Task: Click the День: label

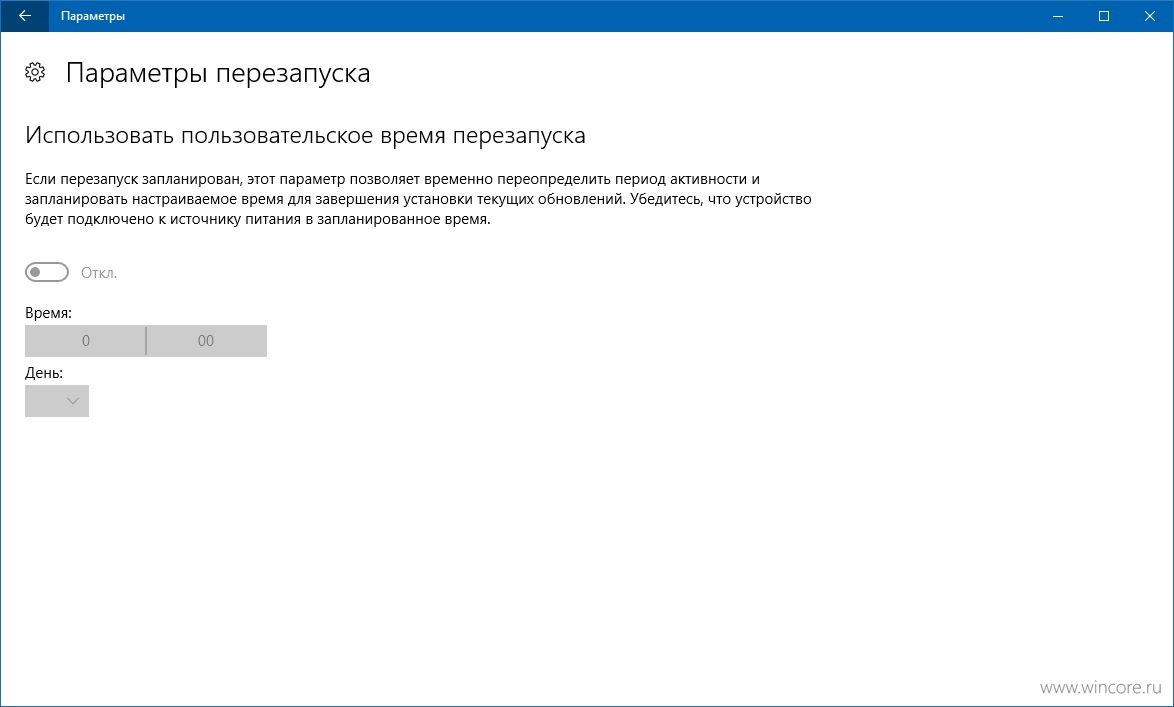Action: coord(44,373)
